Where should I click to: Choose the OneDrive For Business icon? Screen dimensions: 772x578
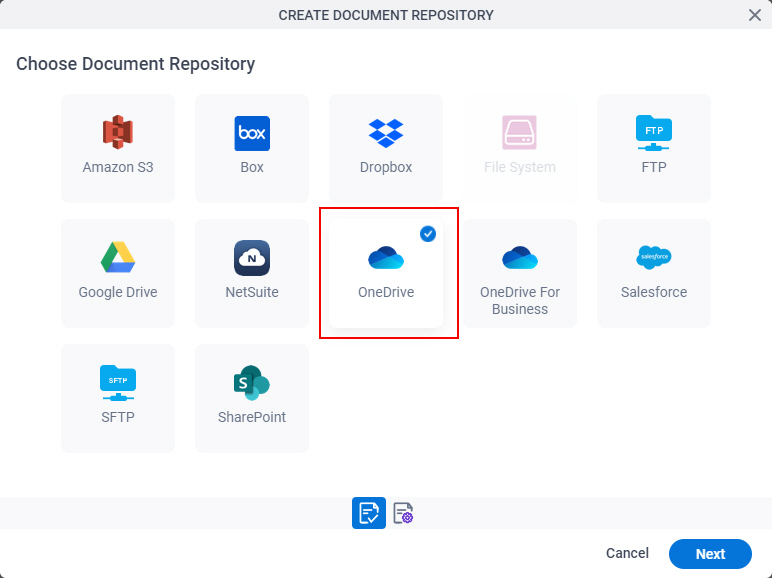point(520,257)
